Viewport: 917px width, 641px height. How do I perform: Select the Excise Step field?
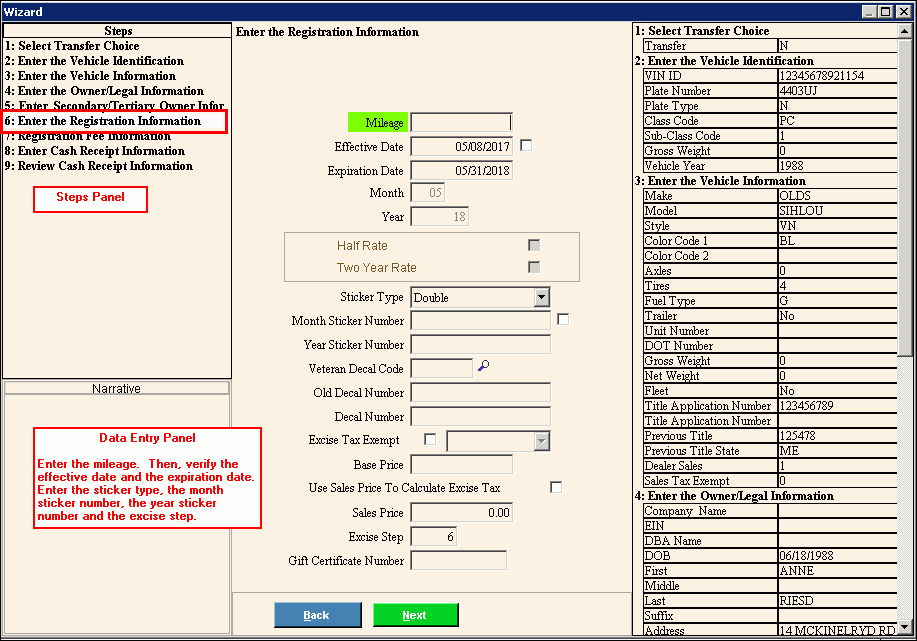[434, 537]
